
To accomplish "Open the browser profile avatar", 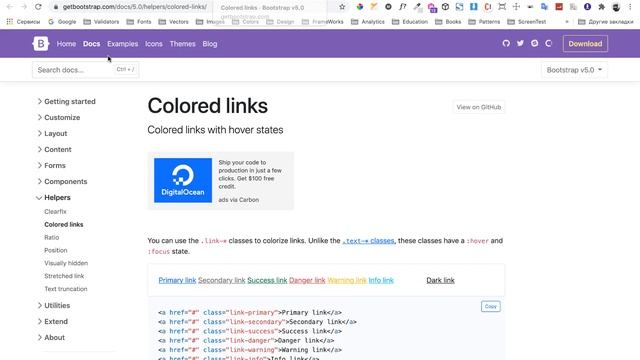I will 616,7.
